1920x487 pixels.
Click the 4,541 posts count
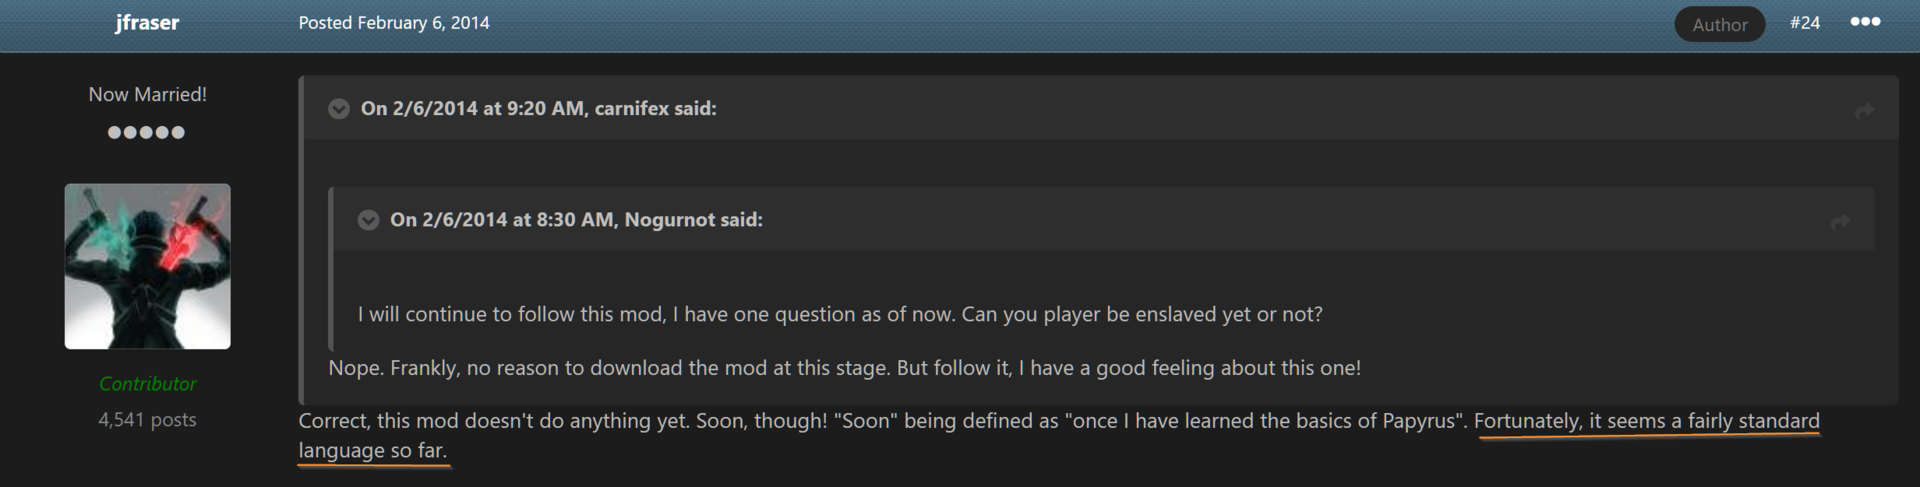[x=148, y=420]
